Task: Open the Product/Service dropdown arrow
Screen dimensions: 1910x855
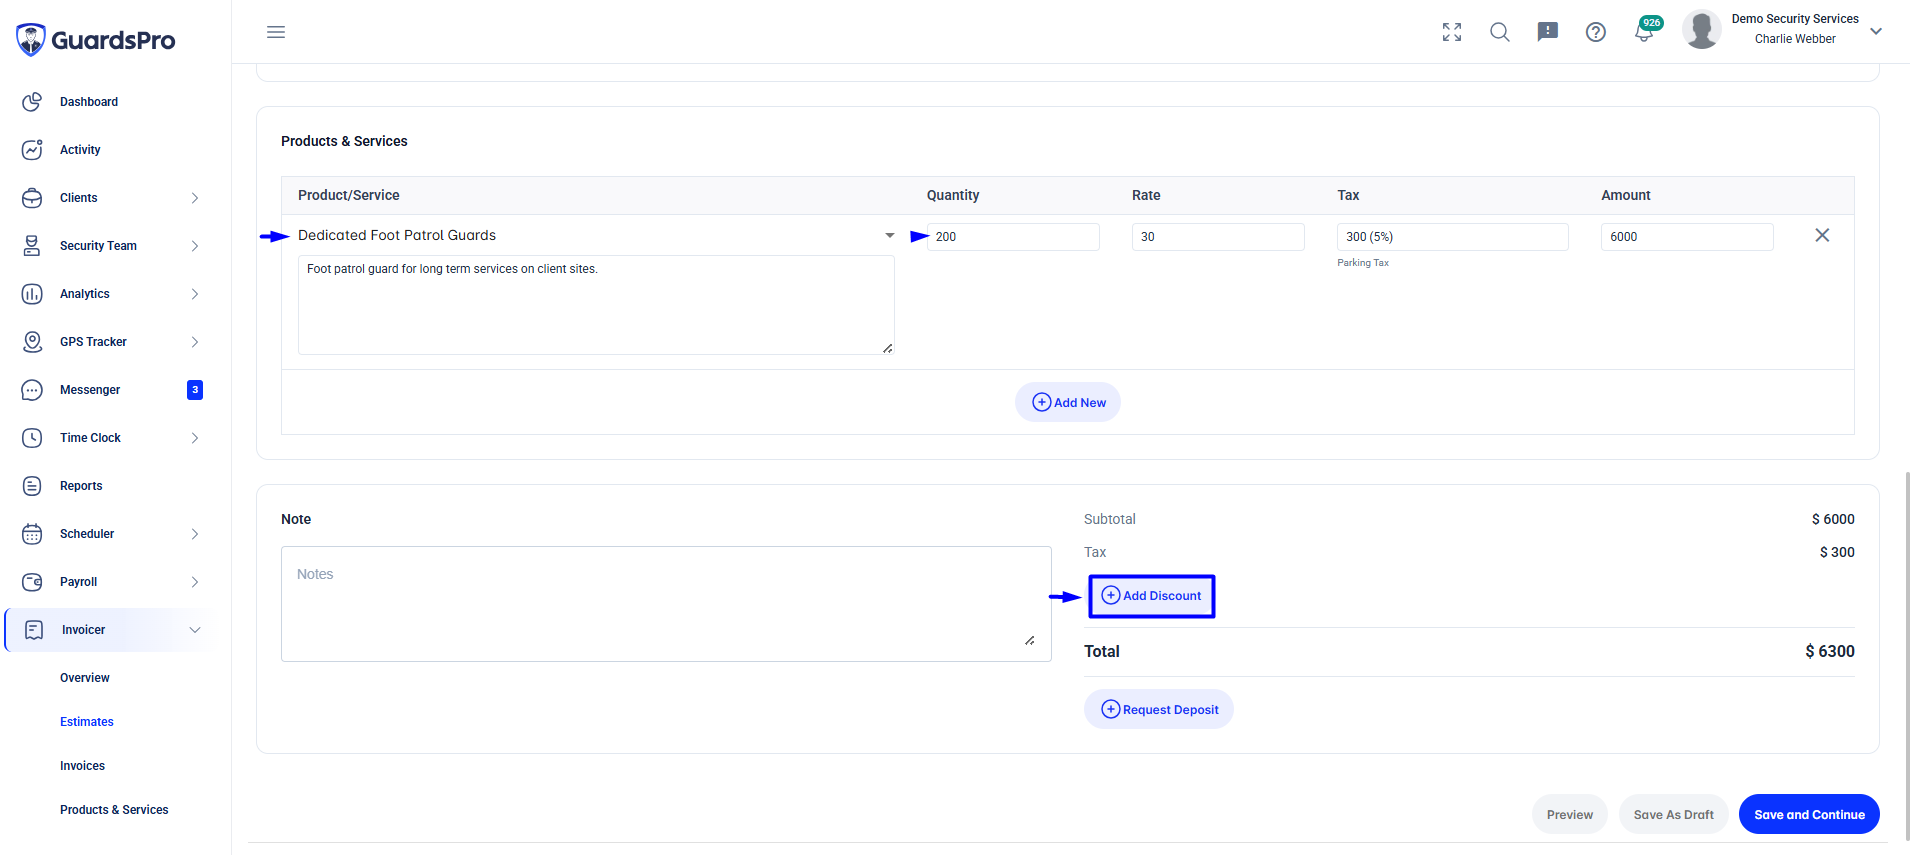Action: click(889, 236)
